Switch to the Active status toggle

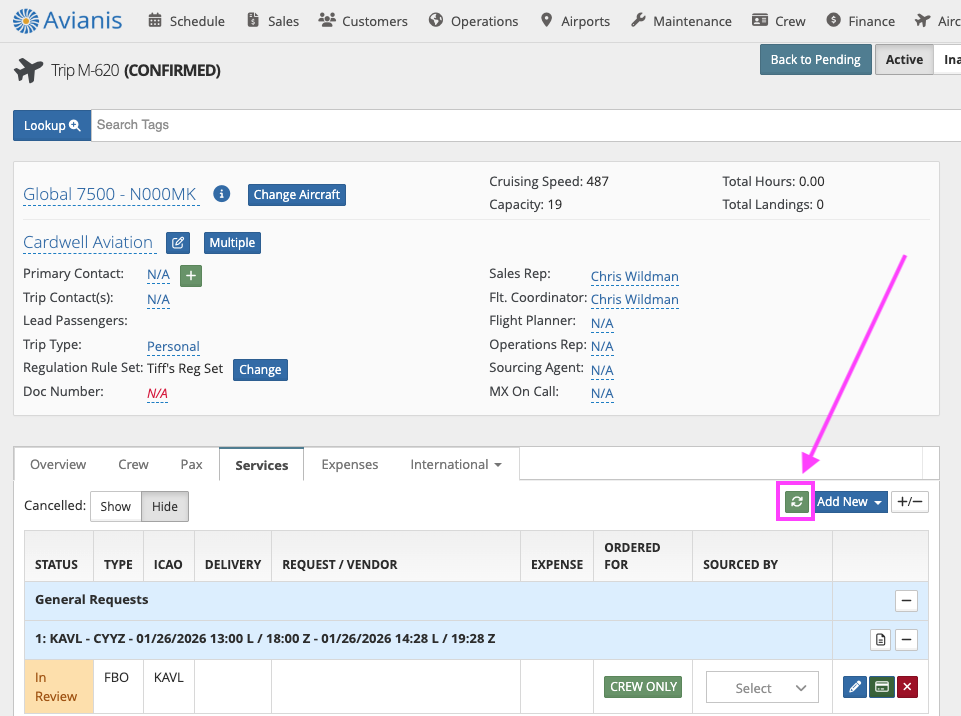click(x=903, y=60)
